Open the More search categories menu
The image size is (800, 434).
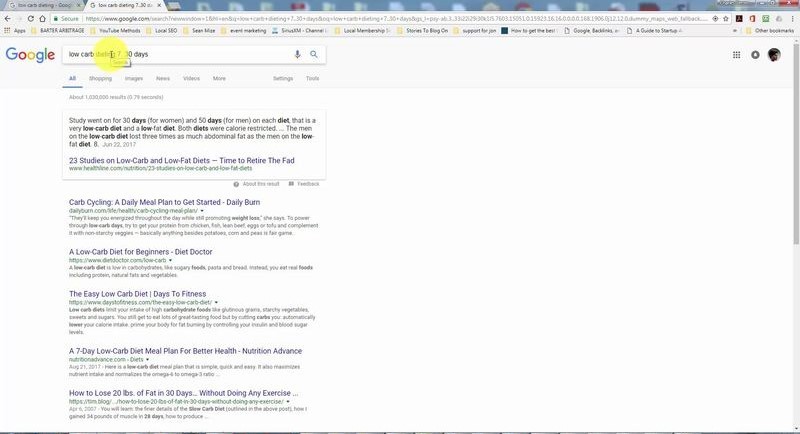coord(218,78)
